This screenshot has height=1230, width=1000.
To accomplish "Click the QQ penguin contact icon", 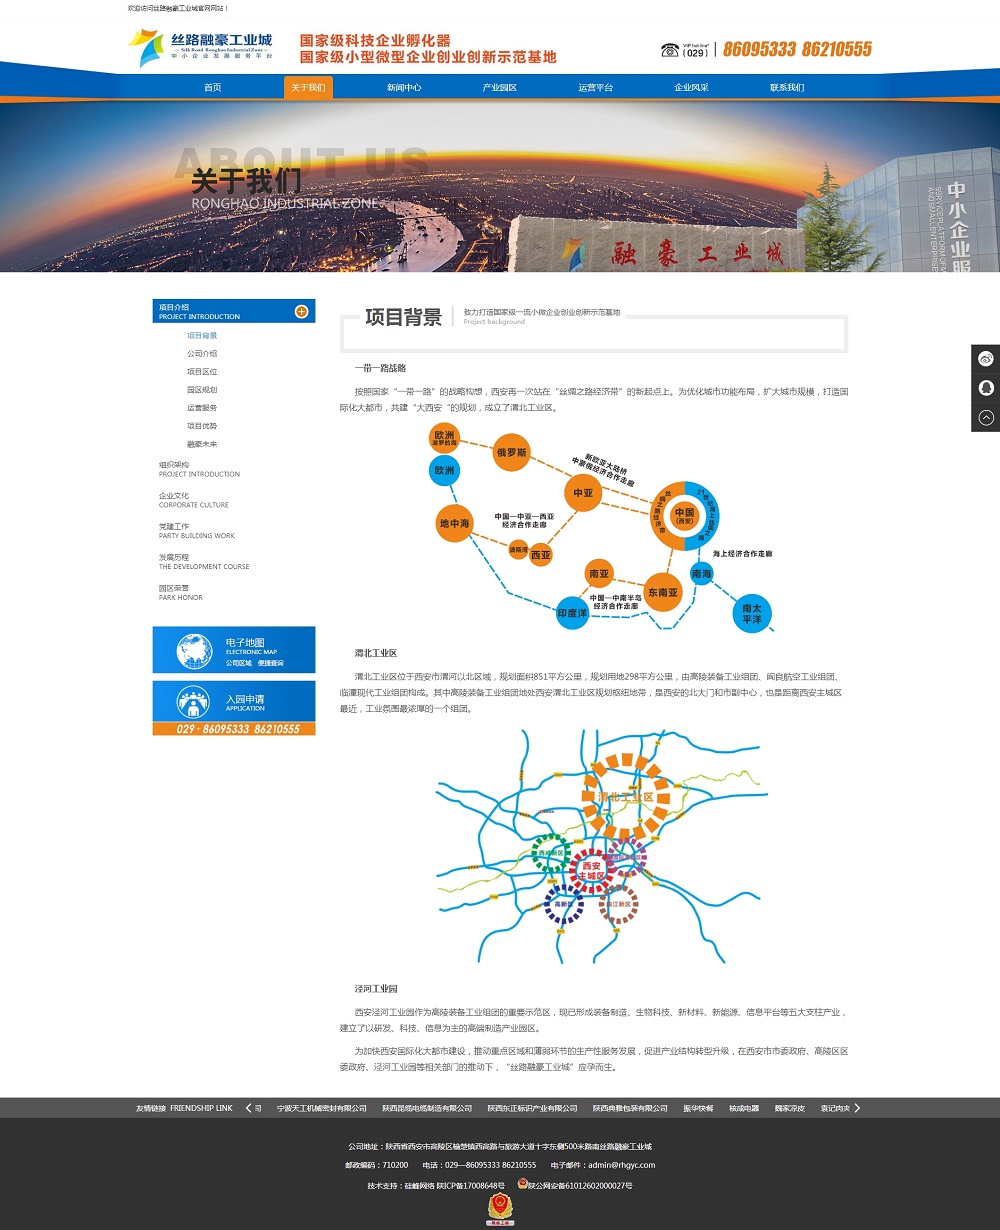I will click(986, 388).
